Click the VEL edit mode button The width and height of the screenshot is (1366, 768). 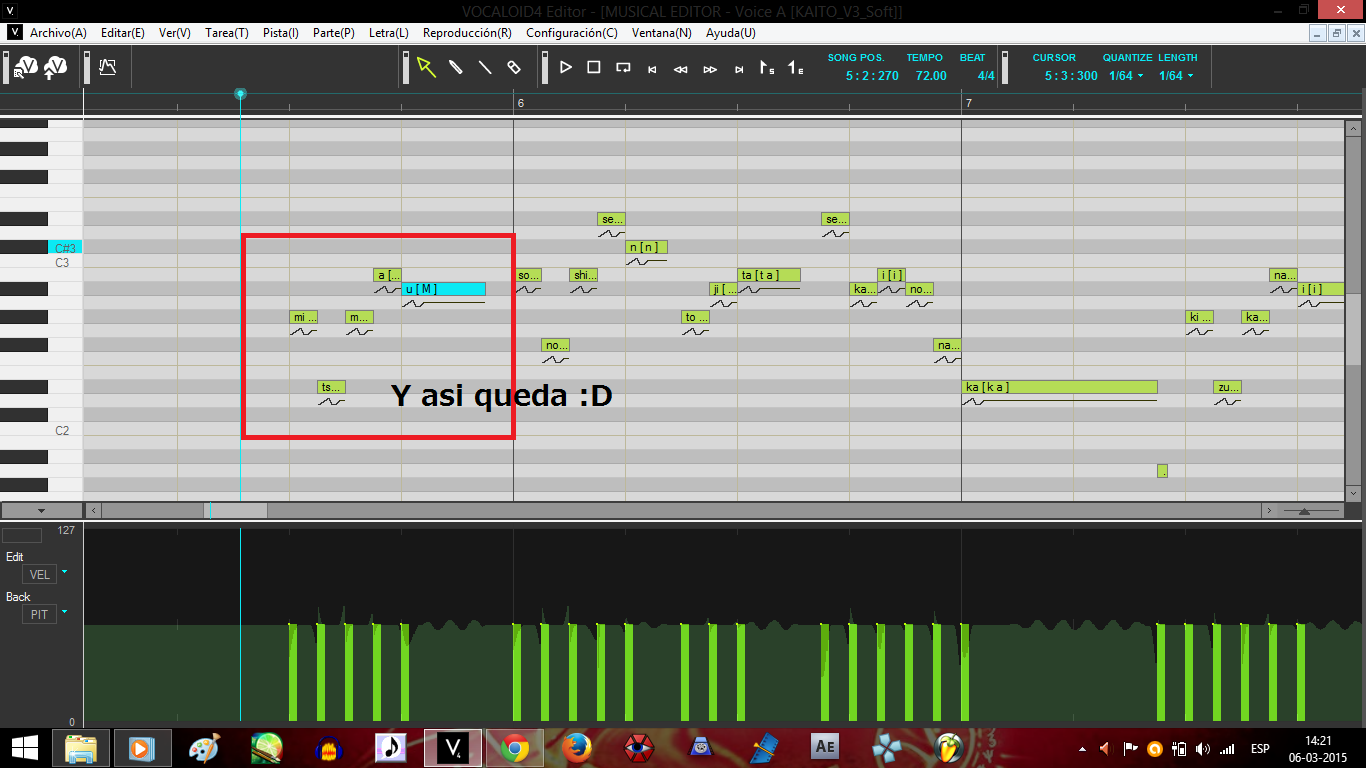point(37,574)
